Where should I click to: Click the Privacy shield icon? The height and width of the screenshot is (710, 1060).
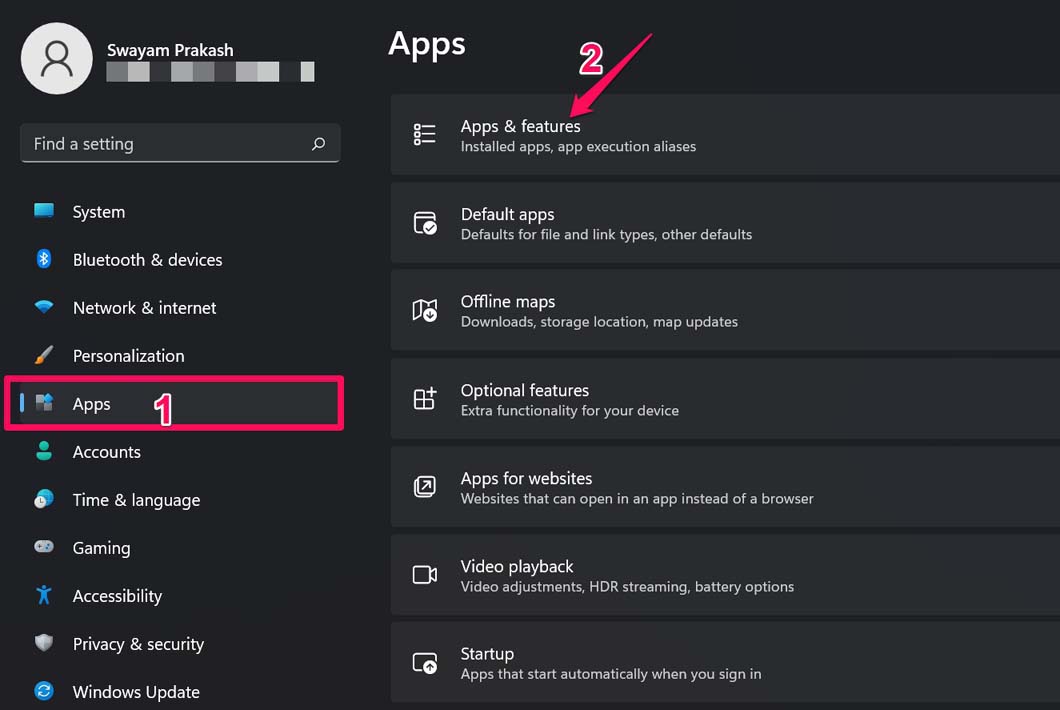click(44, 642)
